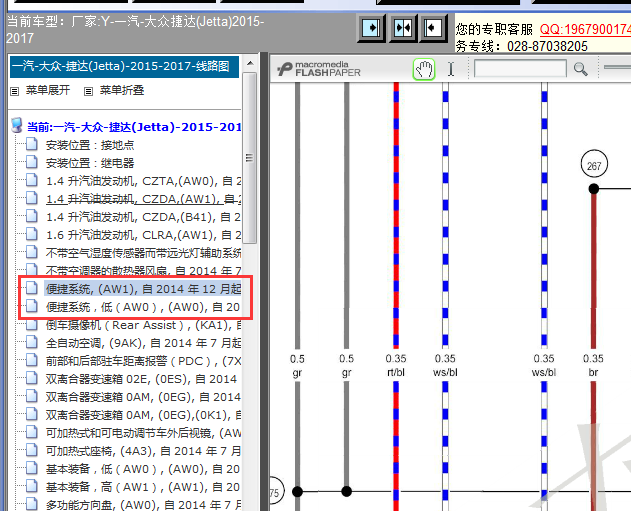Open root node 当前:一汽-大众-捷达(Jetta)-2015

(134, 127)
